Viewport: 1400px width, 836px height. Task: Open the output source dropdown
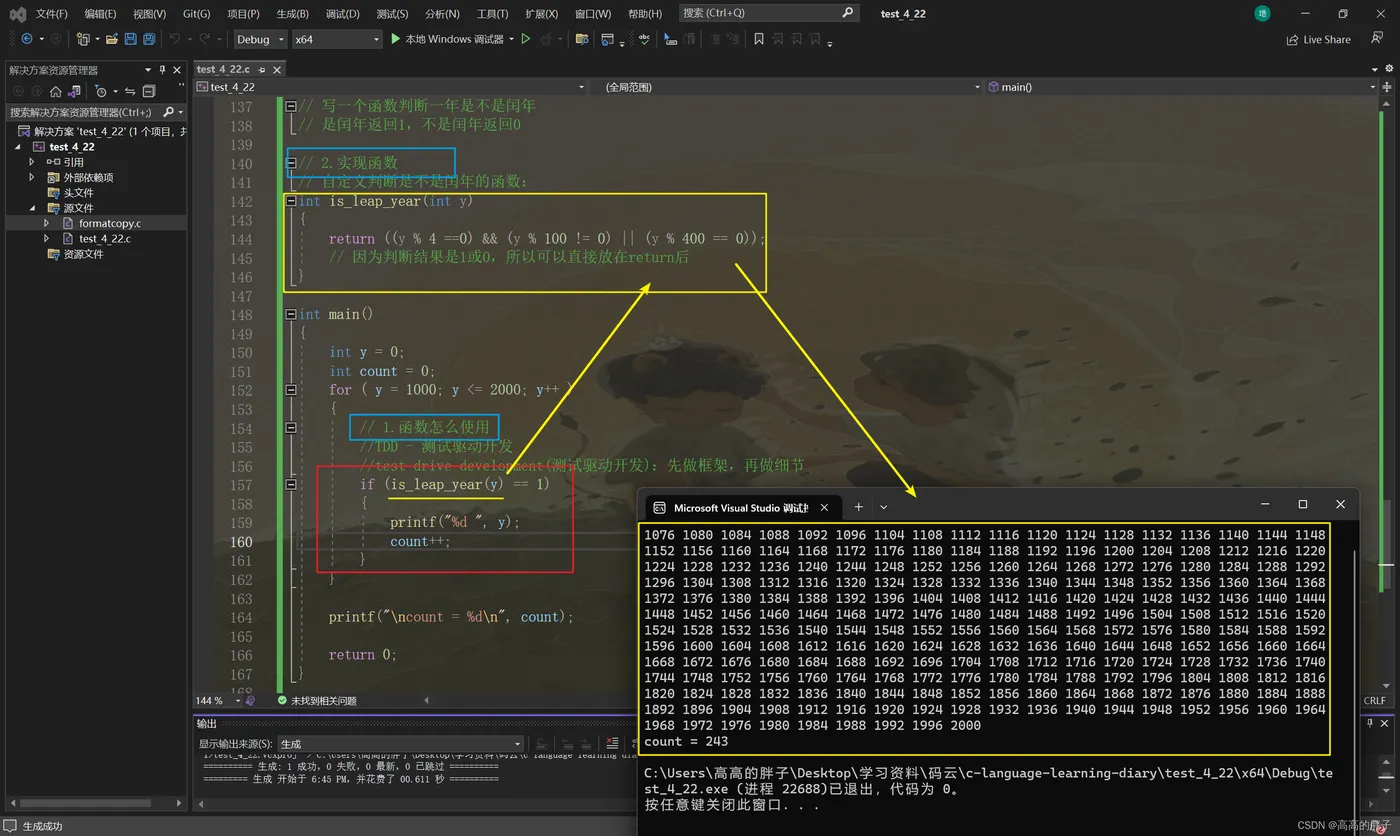402,743
